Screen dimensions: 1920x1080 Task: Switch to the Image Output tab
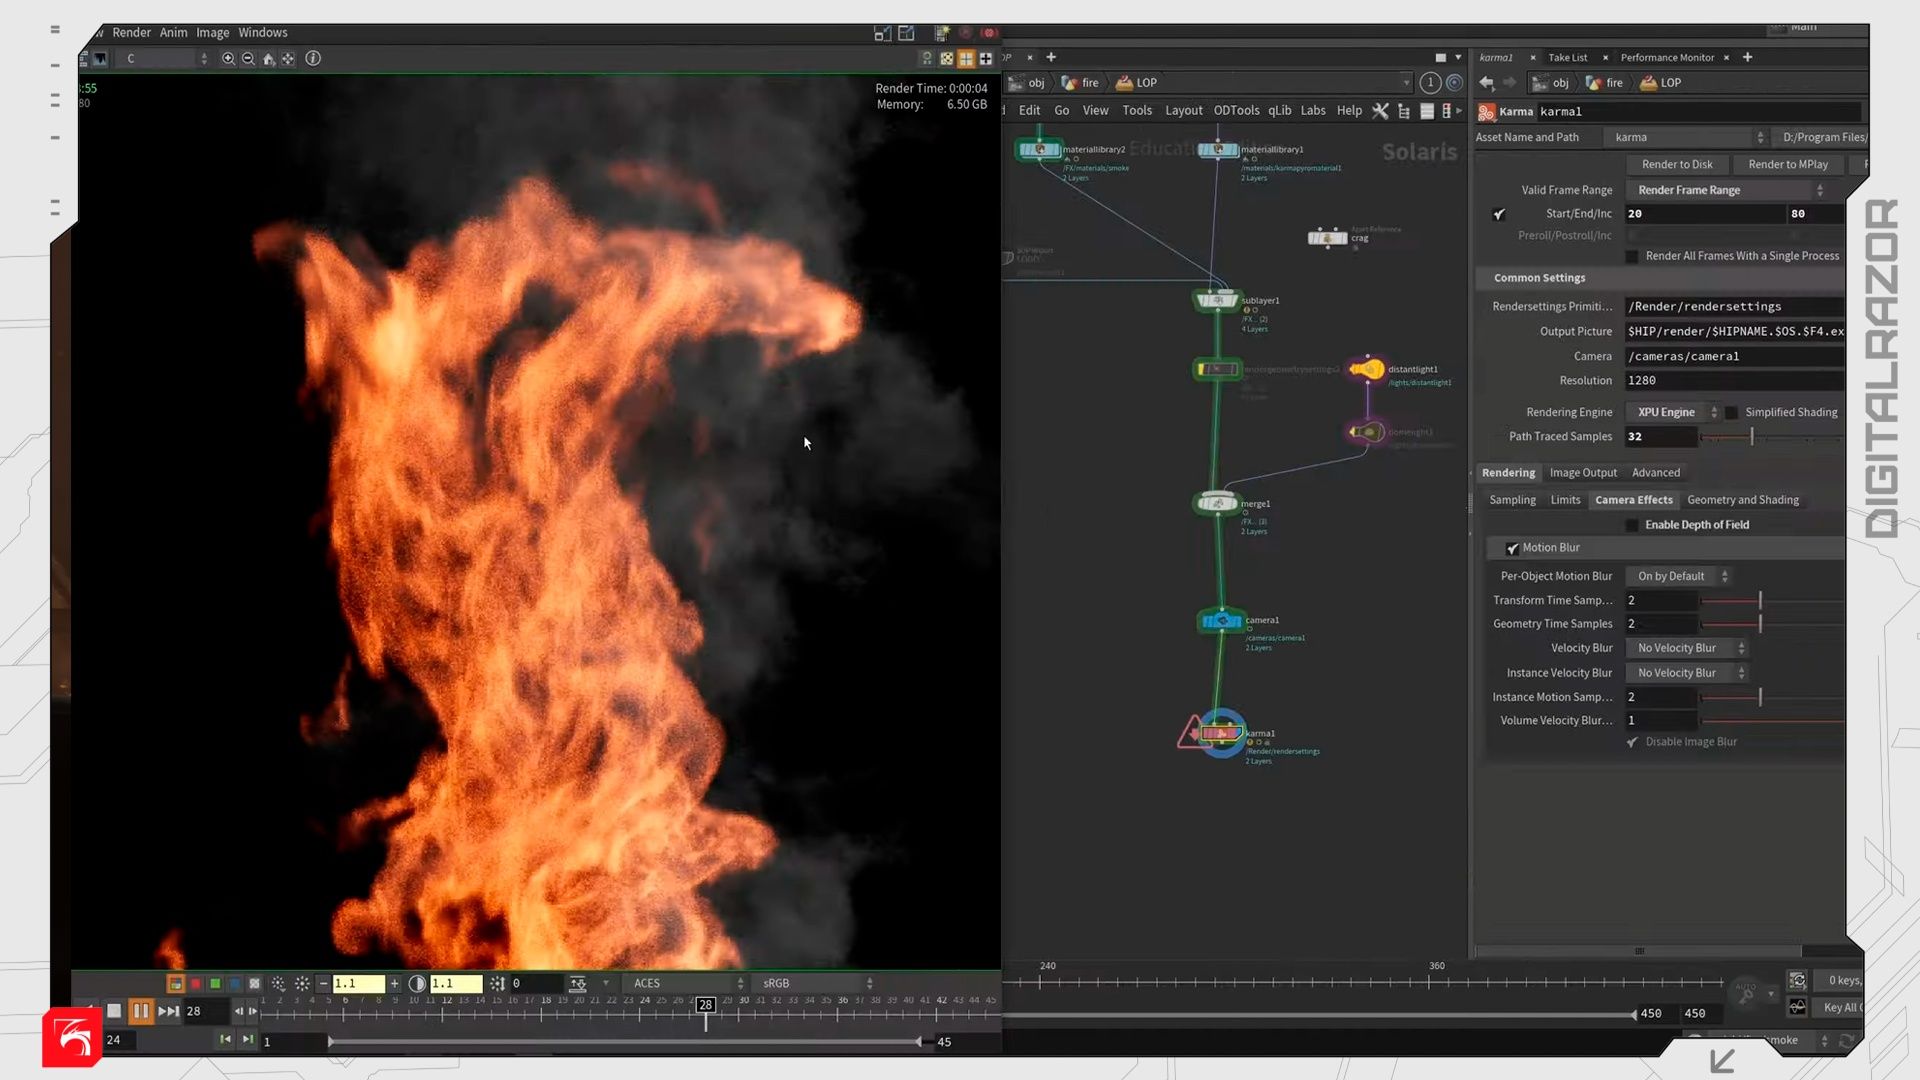tap(1582, 473)
